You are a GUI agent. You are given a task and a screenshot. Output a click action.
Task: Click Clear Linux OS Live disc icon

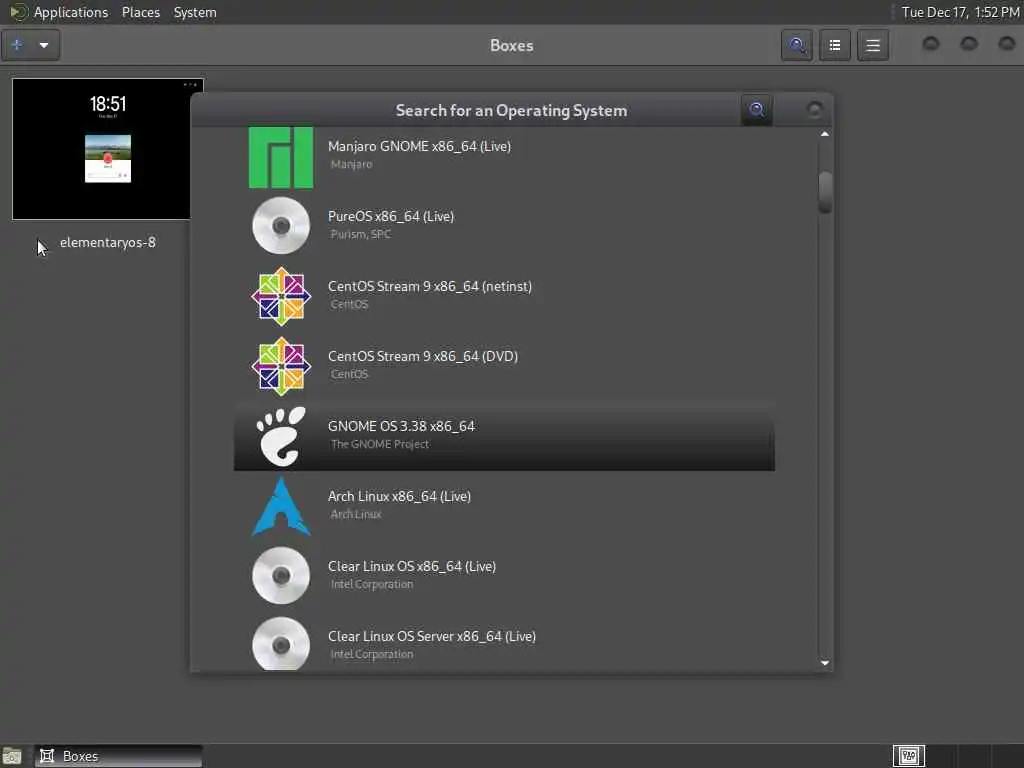(281, 575)
